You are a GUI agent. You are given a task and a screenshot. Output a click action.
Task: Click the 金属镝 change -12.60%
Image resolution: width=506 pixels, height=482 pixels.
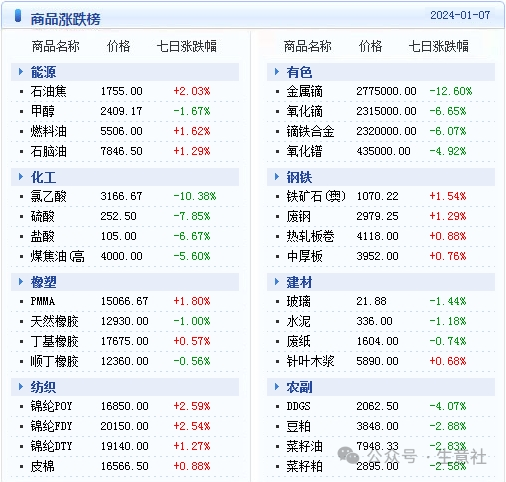click(451, 91)
